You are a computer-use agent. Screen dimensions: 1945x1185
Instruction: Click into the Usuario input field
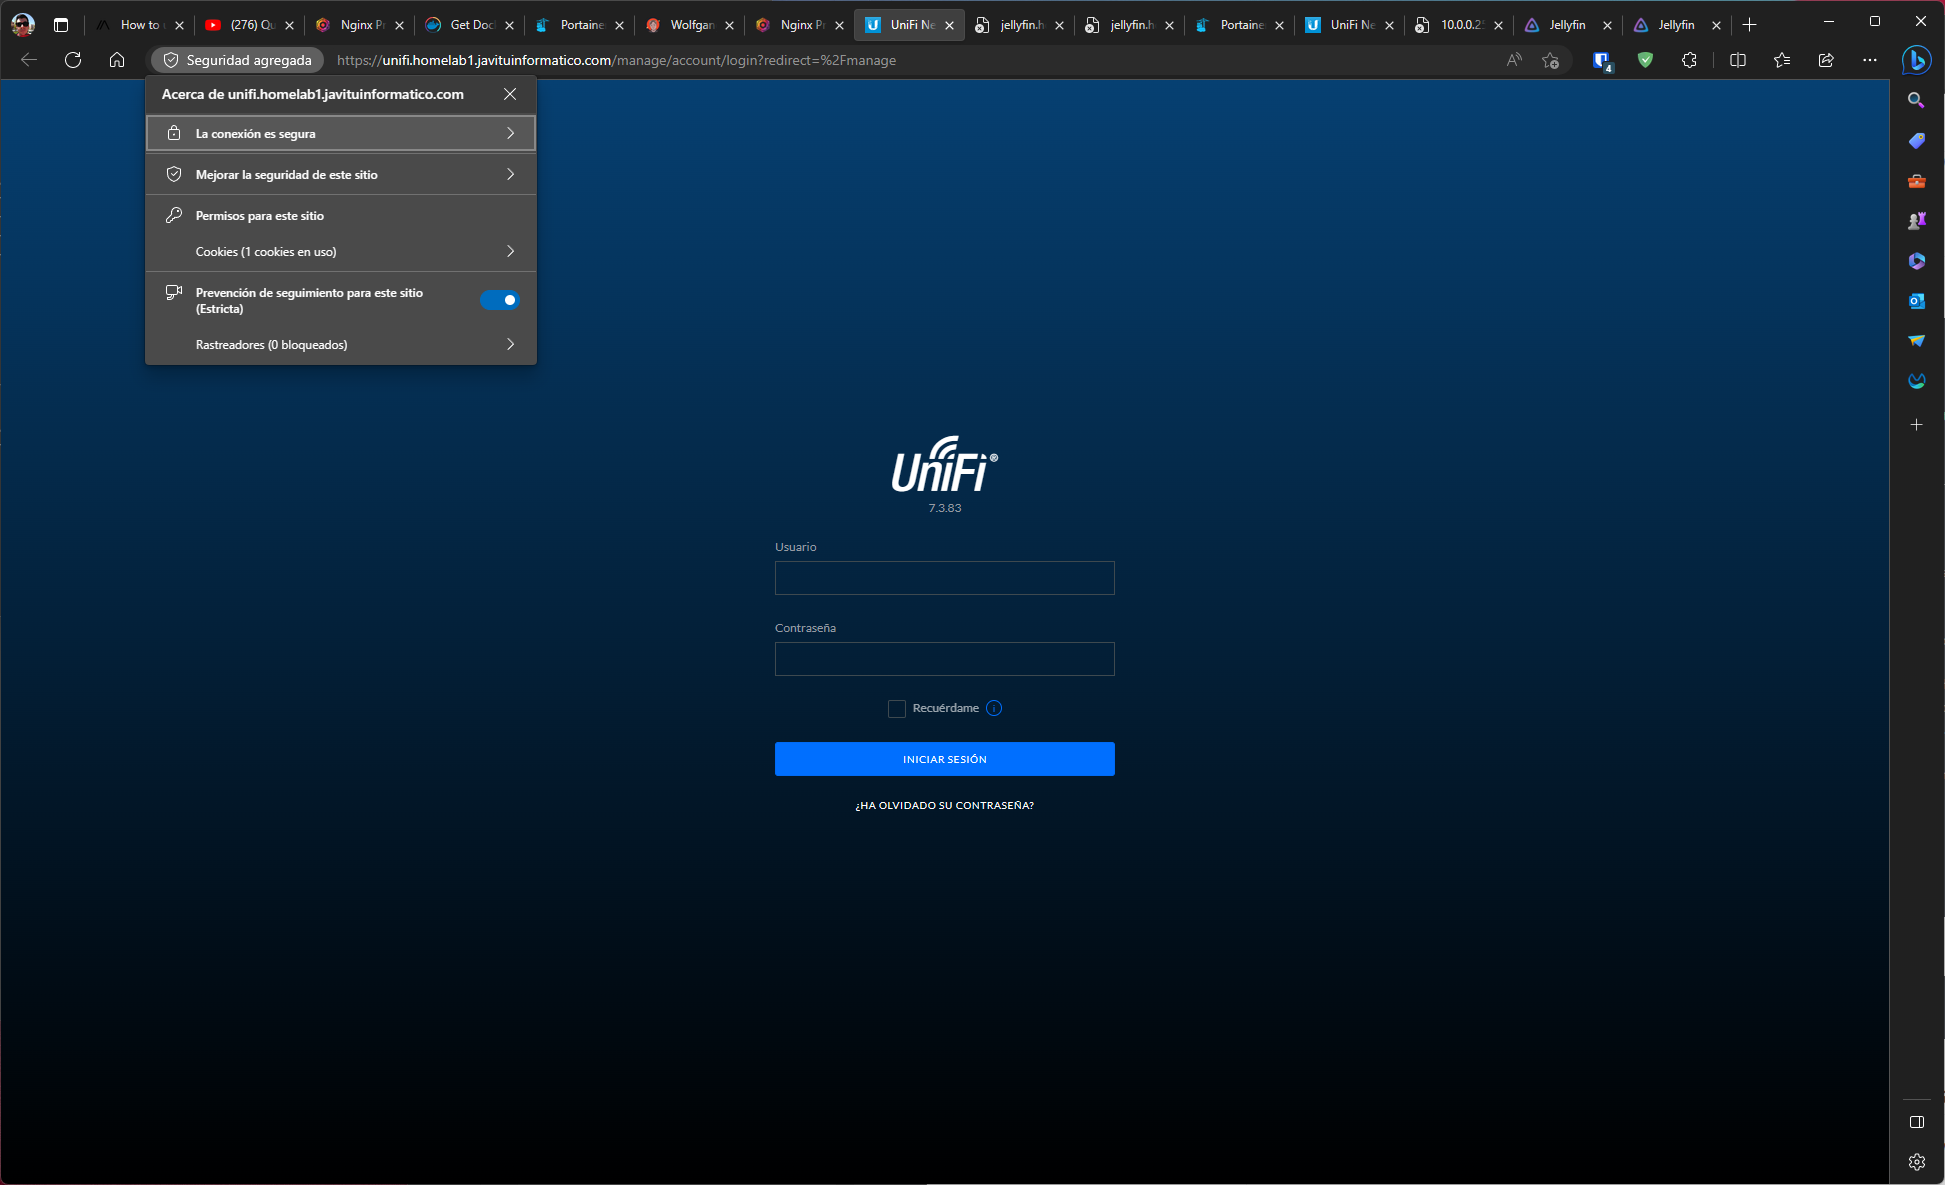[944, 578]
